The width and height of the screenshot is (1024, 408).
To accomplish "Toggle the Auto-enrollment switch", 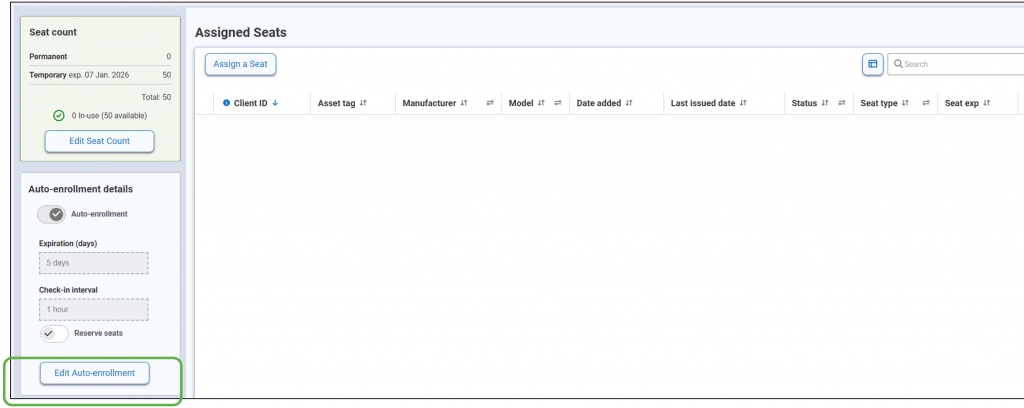I will 51,214.
